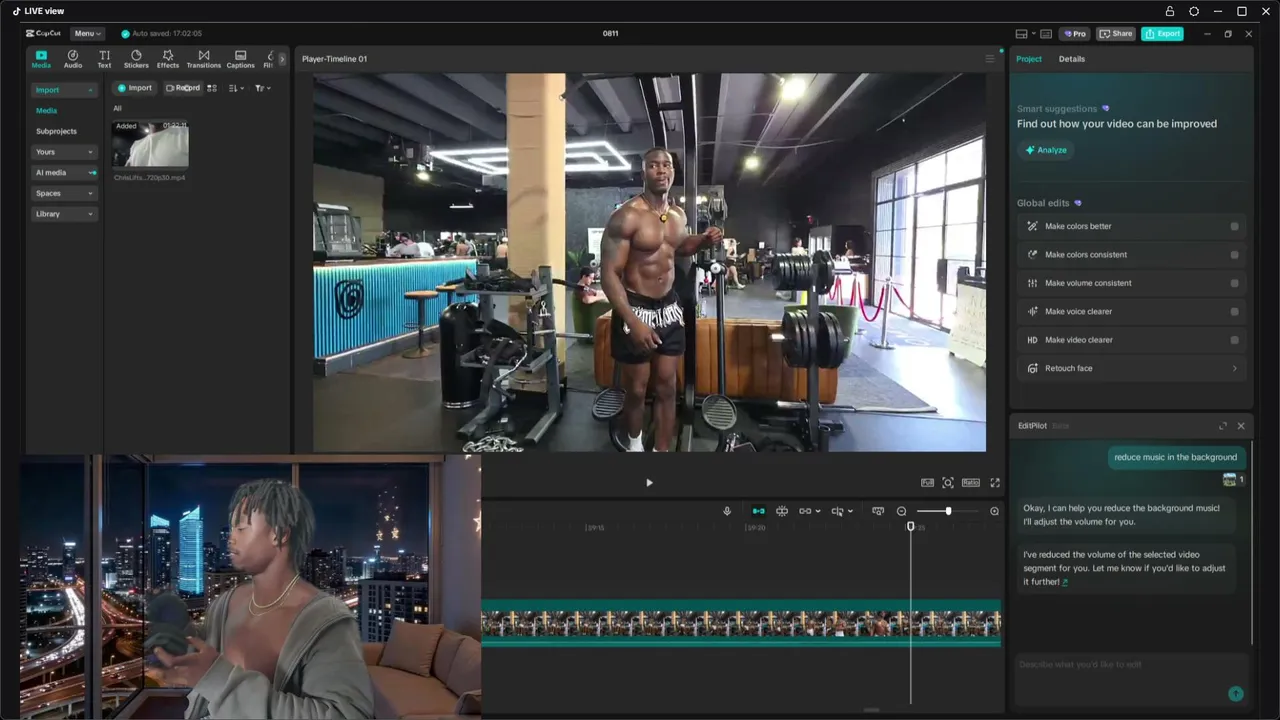Viewport: 1280px width, 720px height.
Task: Click the Export button
Action: 1162,34
